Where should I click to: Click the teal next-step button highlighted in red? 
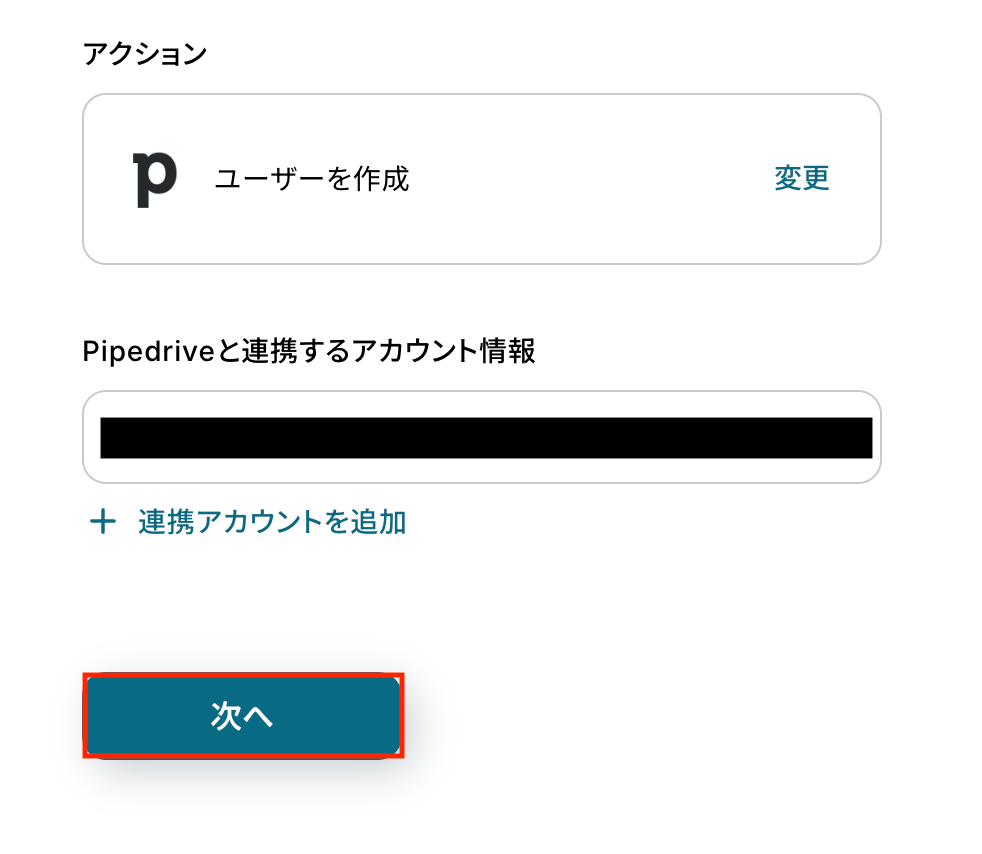click(243, 716)
